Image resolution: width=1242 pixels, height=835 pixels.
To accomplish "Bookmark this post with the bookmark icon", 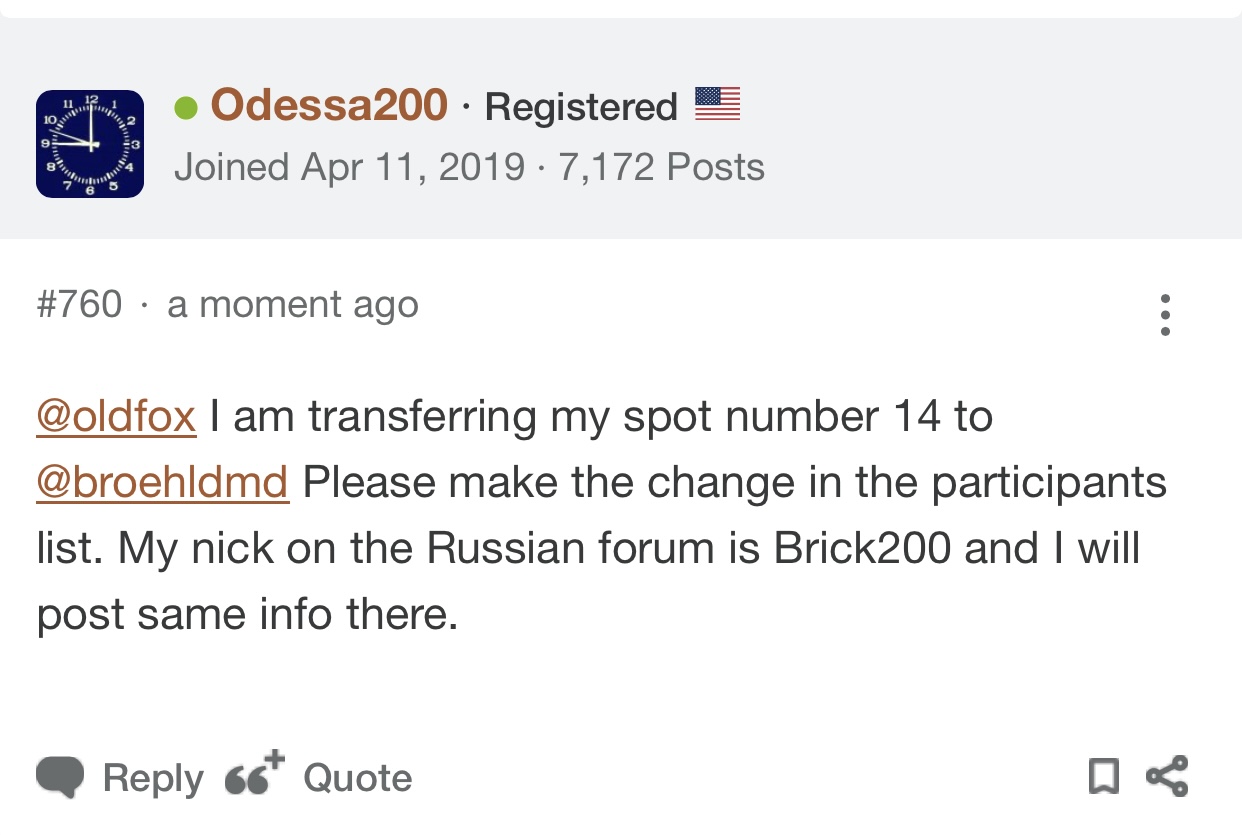I will pos(1103,776).
